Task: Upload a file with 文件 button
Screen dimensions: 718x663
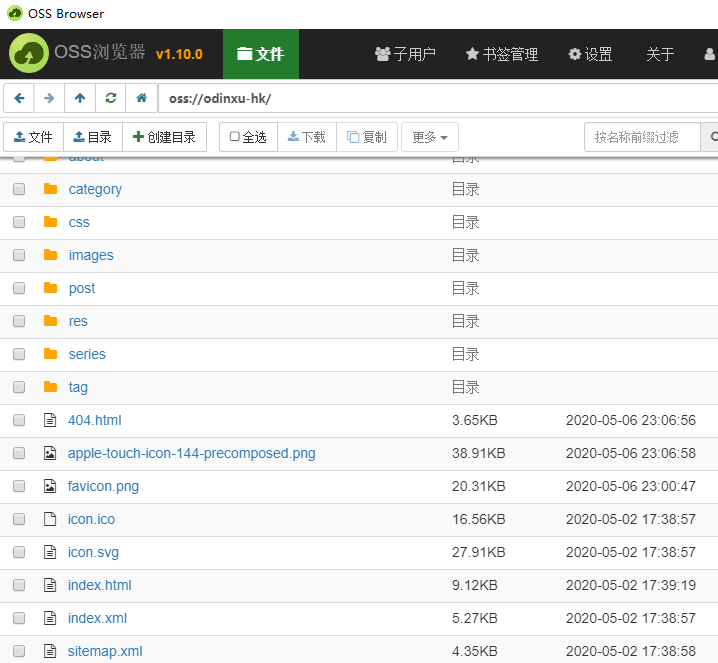Action: coord(33,137)
